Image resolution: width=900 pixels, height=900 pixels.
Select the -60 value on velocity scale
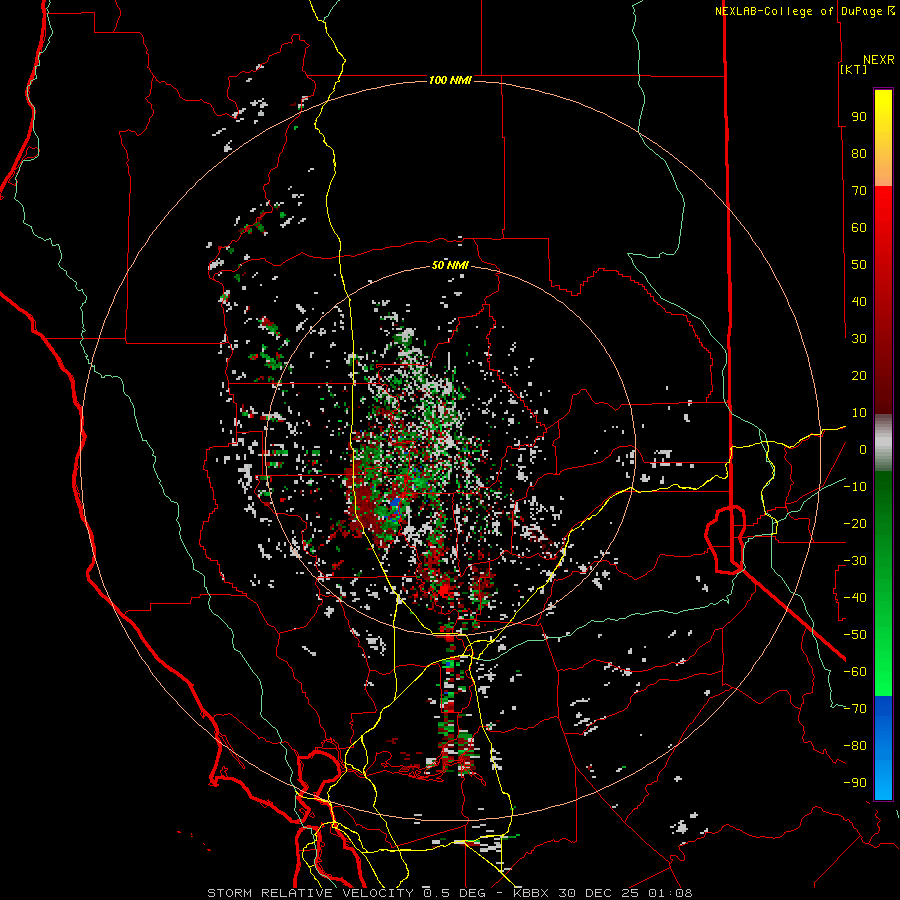855,672
